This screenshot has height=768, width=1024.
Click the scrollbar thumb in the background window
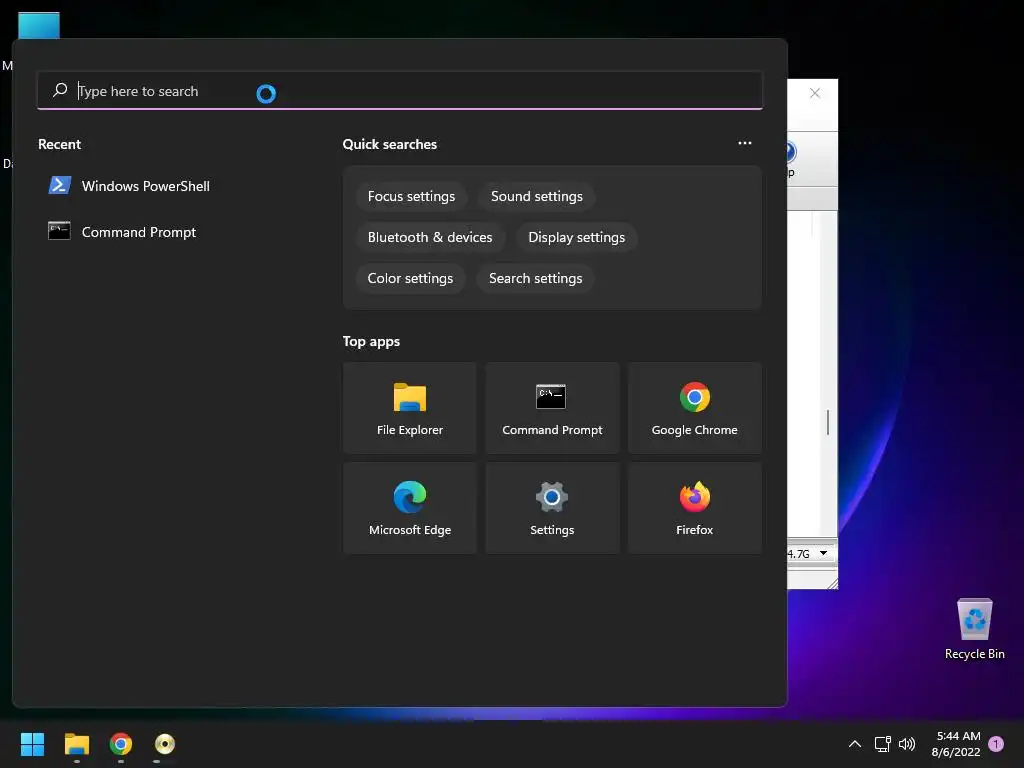coord(827,423)
